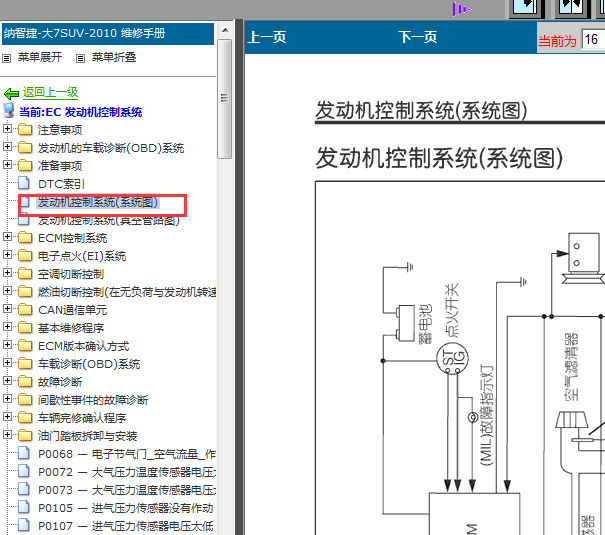The width and height of the screenshot is (605, 535).
Task: Click the 菜单展开 icon
Action: click(x=7, y=59)
